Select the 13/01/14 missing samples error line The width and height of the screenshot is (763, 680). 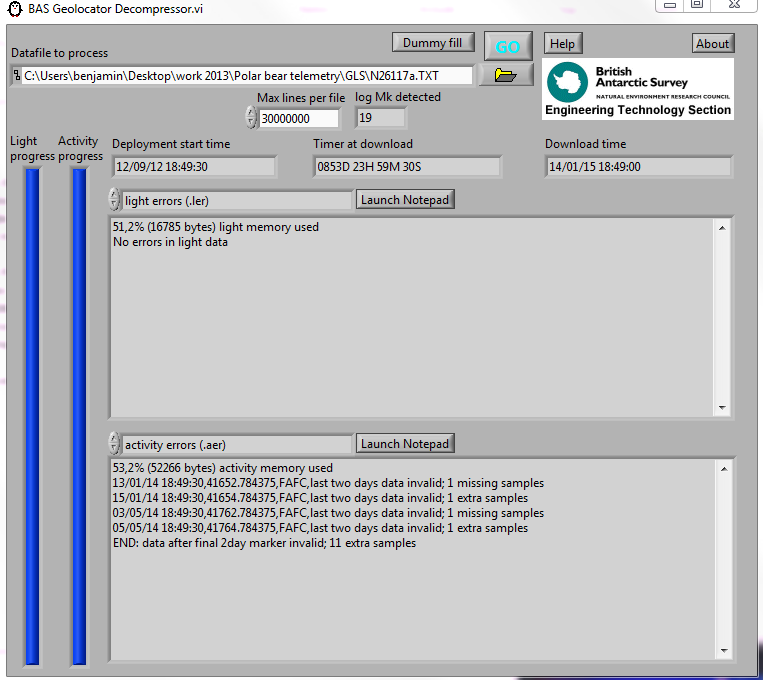[328, 483]
